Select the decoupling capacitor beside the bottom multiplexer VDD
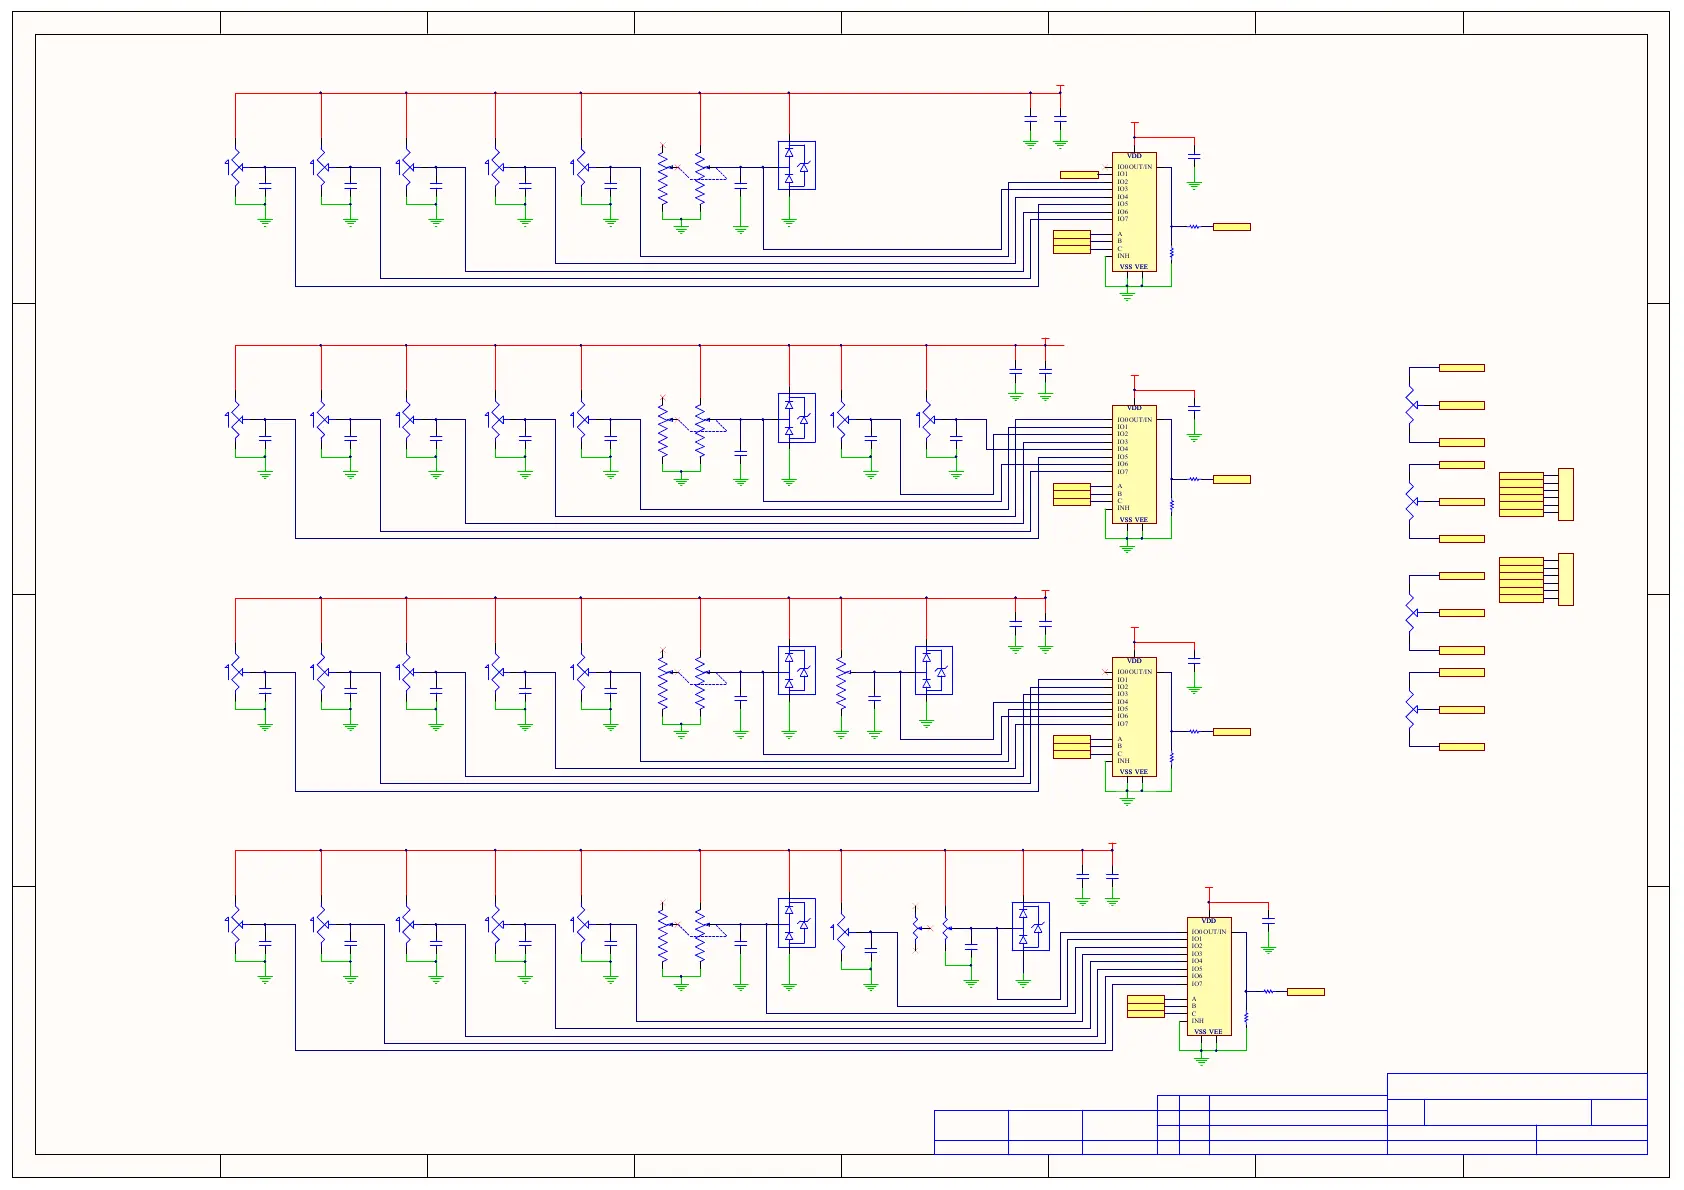This screenshot has width=1684, height=1190. click(1268, 921)
